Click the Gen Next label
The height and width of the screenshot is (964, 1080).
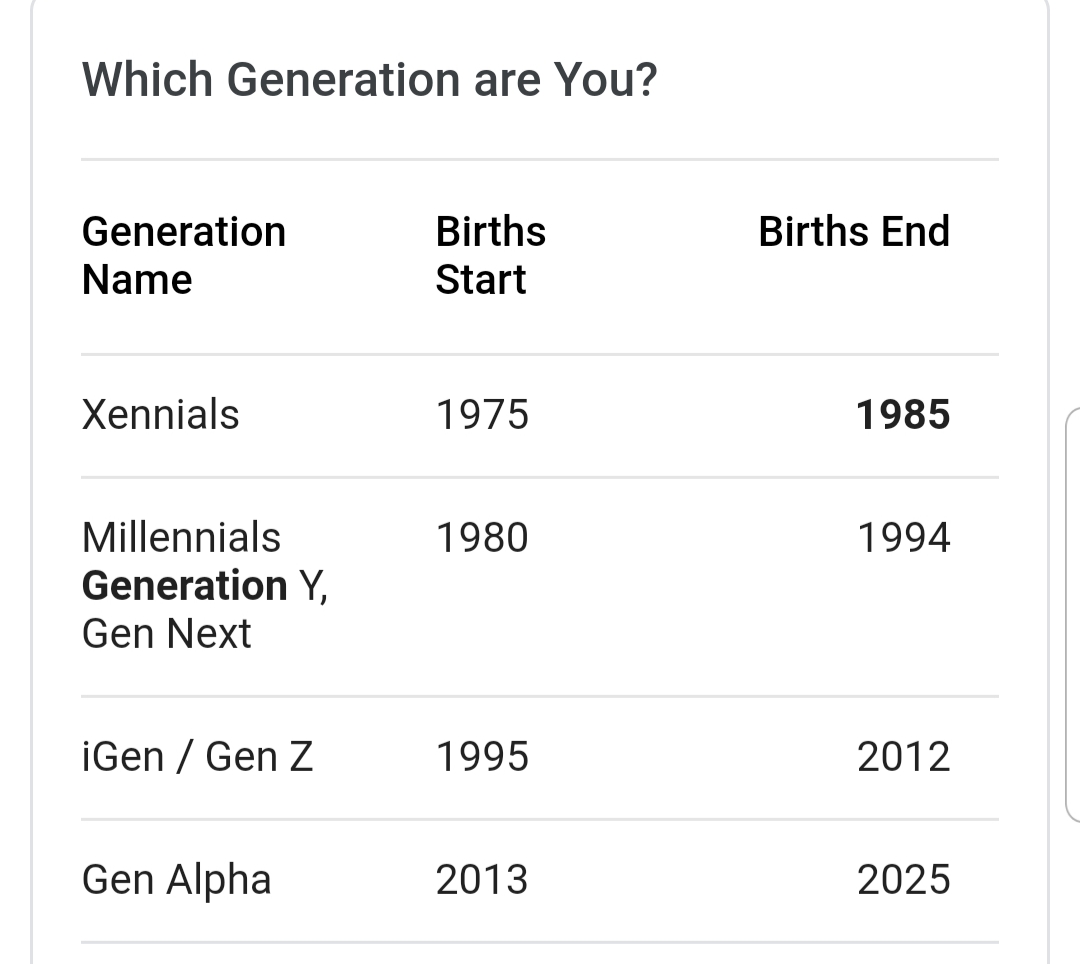pyautogui.click(x=167, y=633)
